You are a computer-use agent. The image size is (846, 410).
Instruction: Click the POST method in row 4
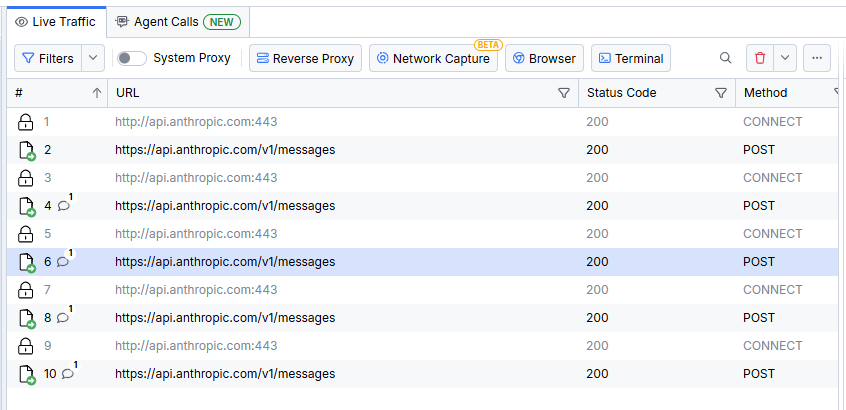point(759,206)
